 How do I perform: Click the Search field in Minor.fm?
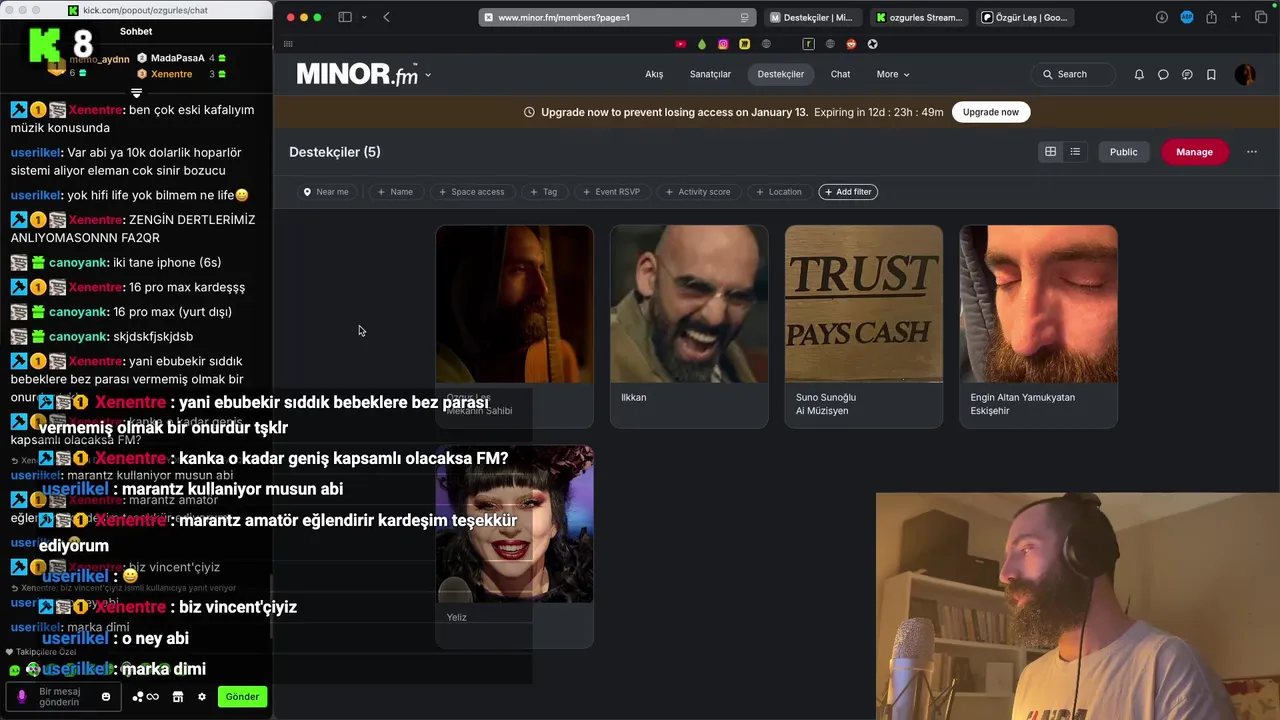coord(1072,74)
